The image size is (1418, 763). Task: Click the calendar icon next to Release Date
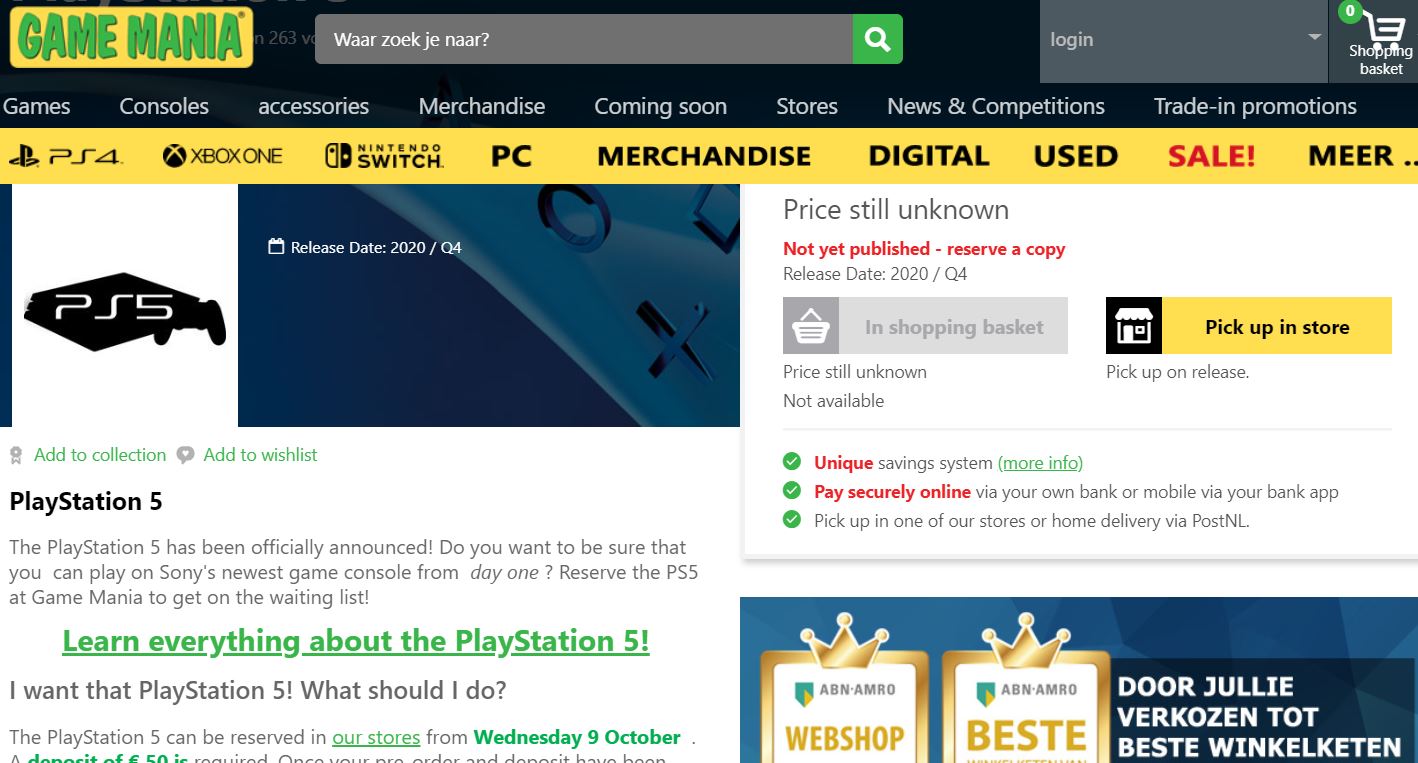click(x=276, y=247)
